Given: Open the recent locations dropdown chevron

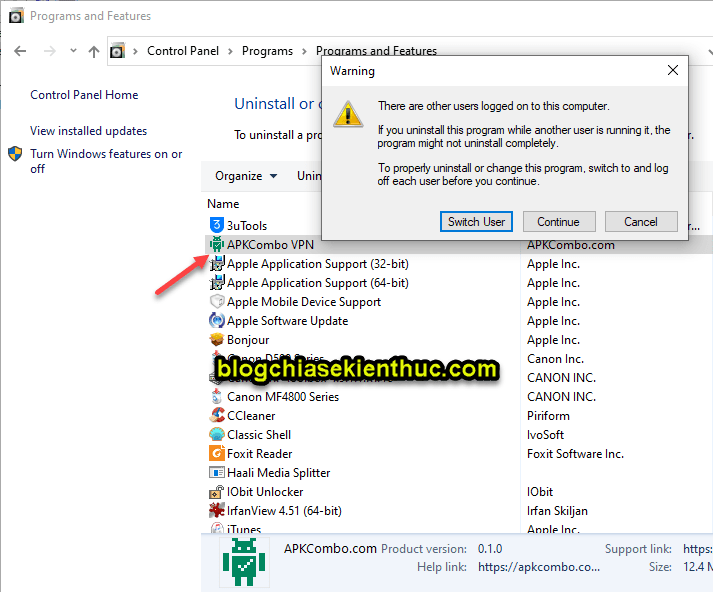Looking at the screenshot, I should (73, 50).
